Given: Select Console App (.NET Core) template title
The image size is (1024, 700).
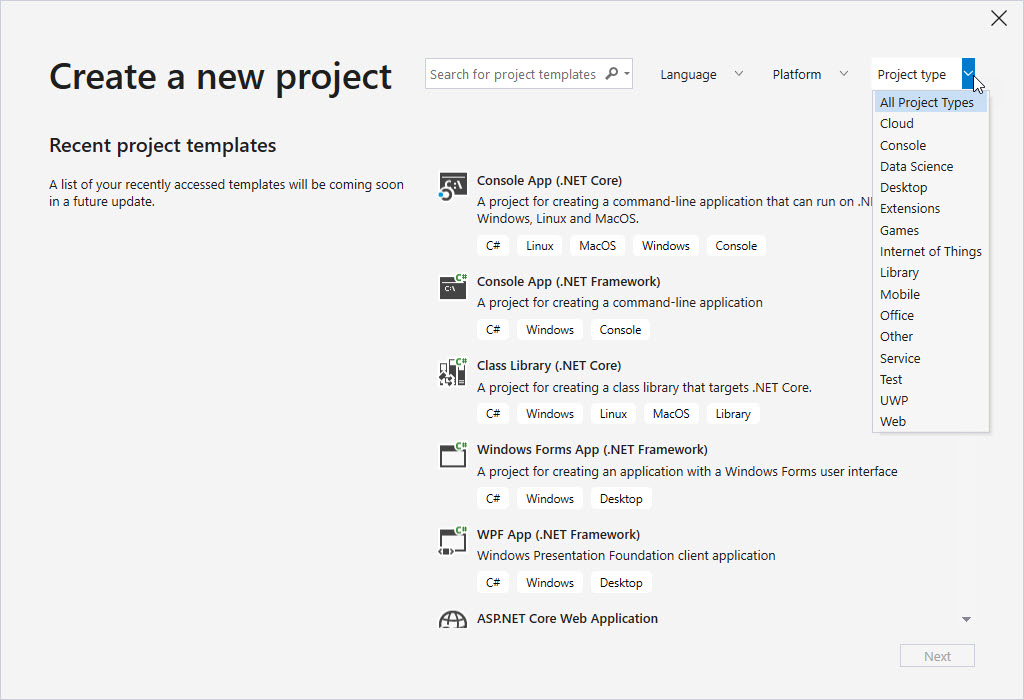Looking at the screenshot, I should 549,180.
